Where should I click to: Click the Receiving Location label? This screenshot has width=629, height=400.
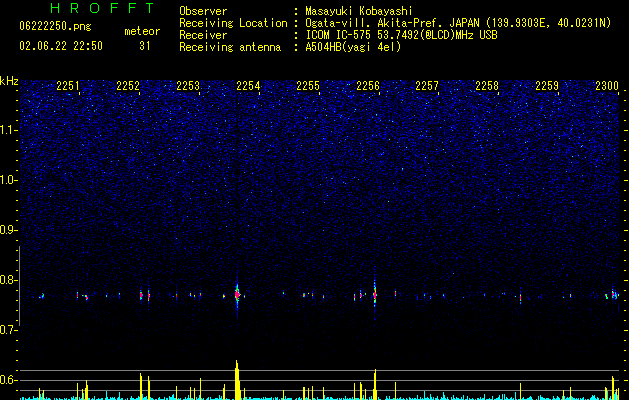pyautogui.click(x=233, y=23)
